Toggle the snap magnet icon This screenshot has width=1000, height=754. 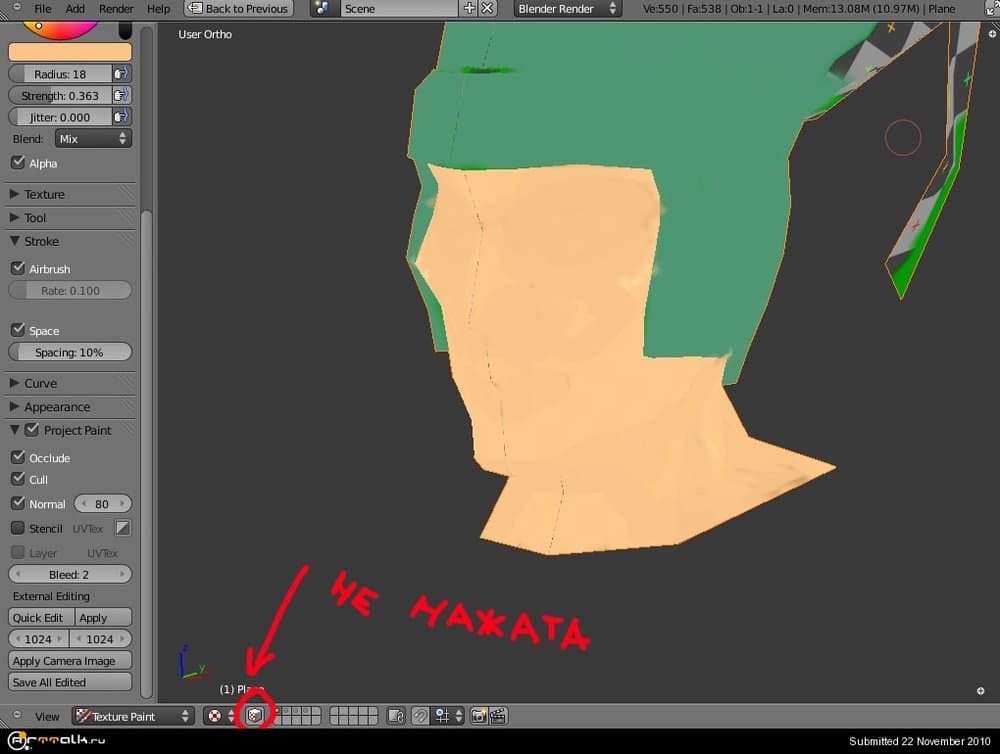pos(421,716)
